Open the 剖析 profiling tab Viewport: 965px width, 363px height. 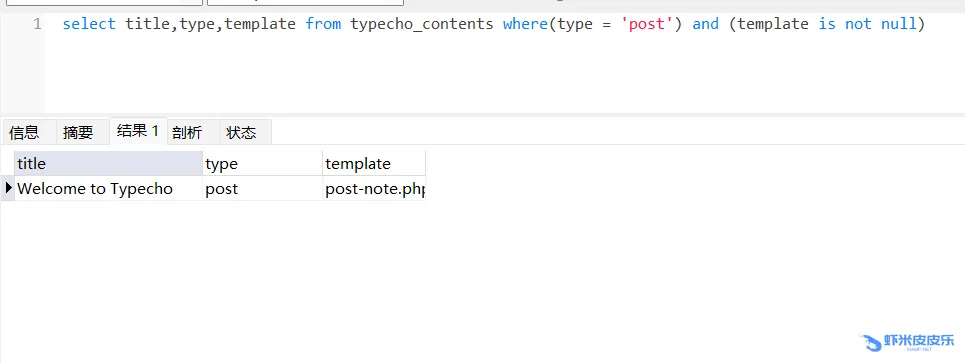tap(187, 132)
